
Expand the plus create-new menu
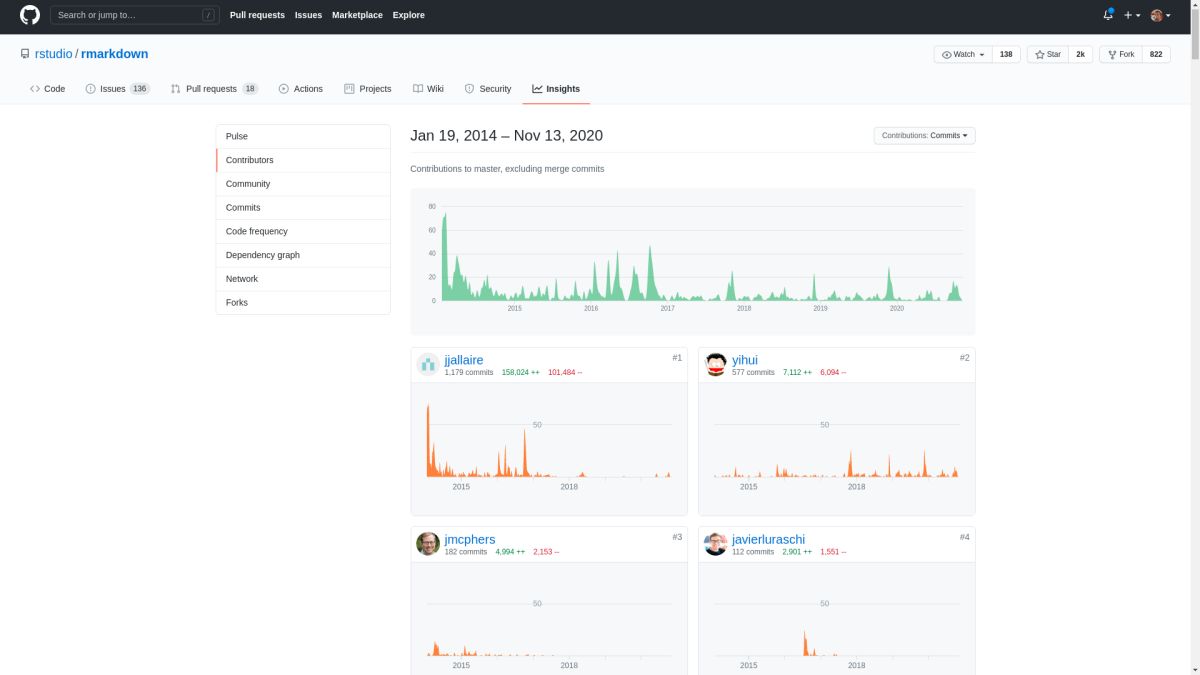[x=1132, y=15]
